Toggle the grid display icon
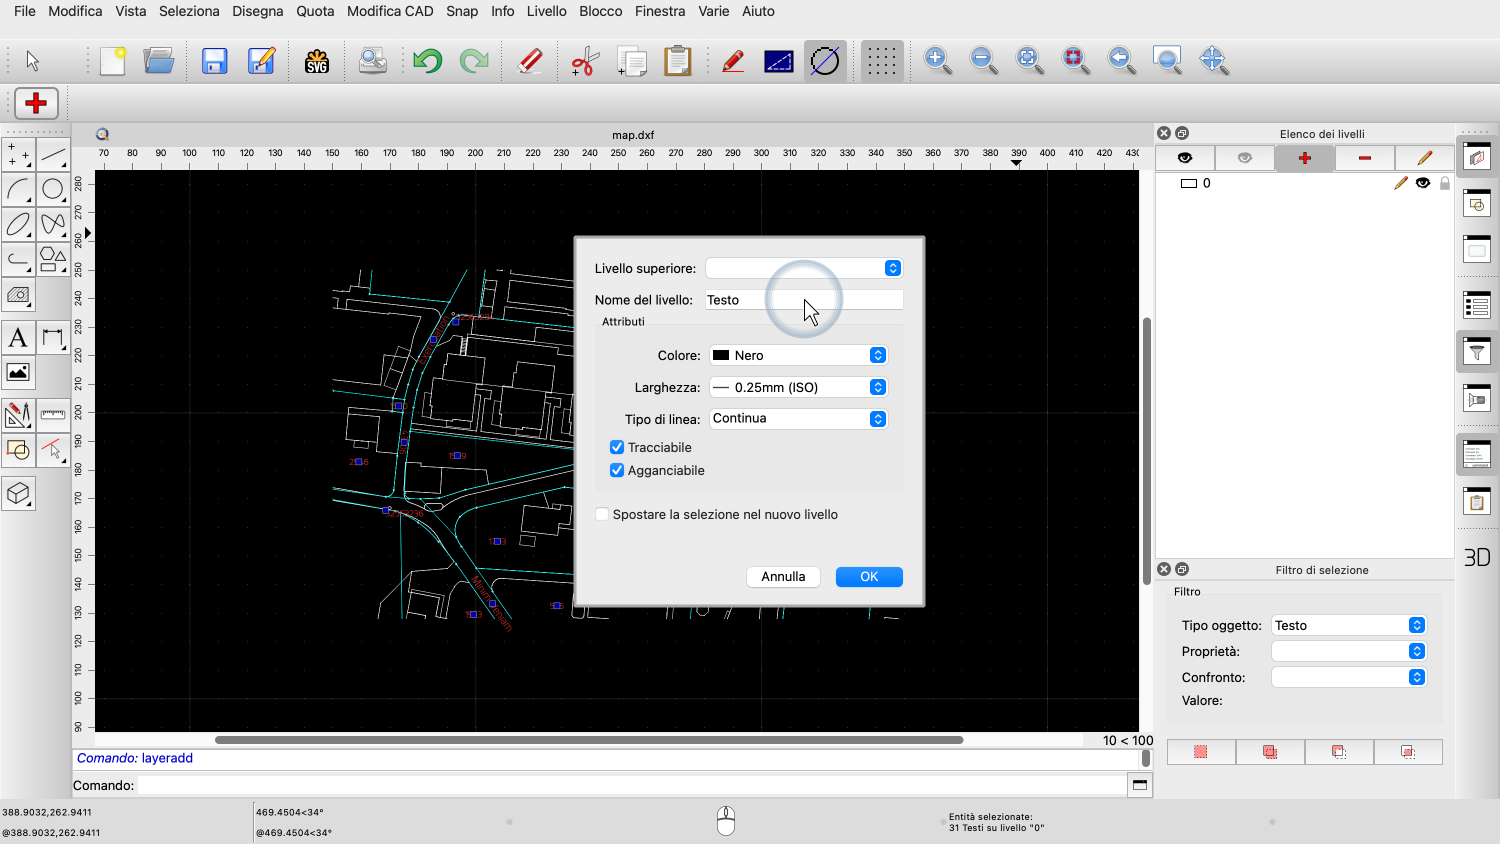This screenshot has height=844, width=1500. pos(881,62)
